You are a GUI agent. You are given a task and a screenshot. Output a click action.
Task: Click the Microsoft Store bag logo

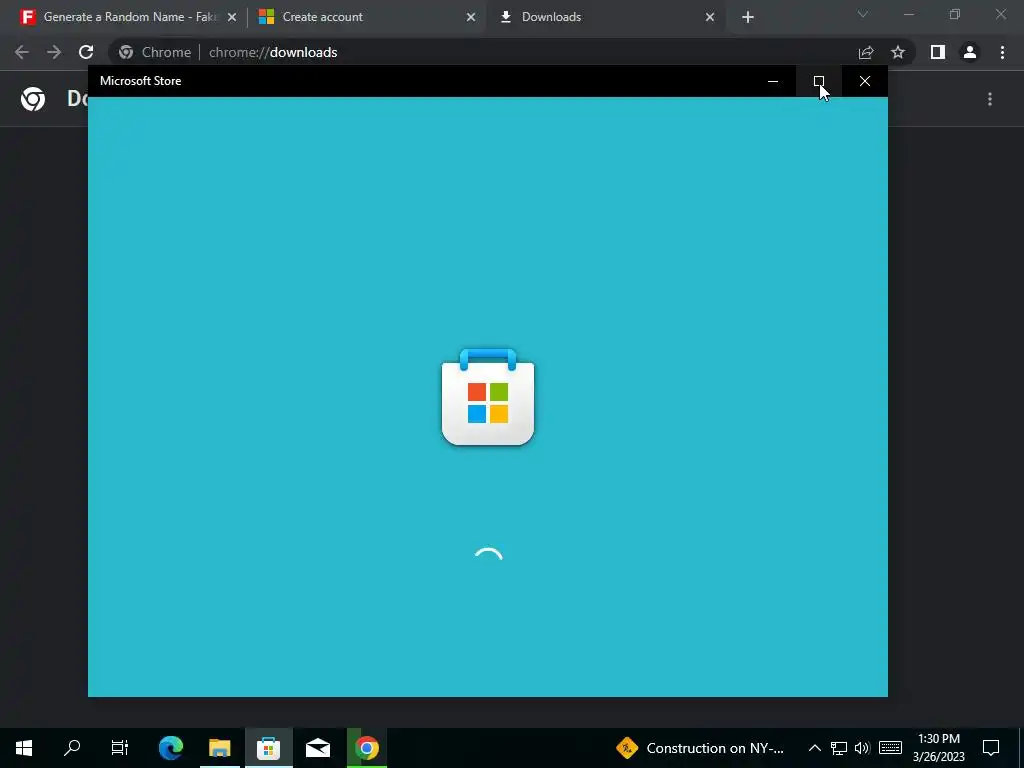tap(488, 397)
